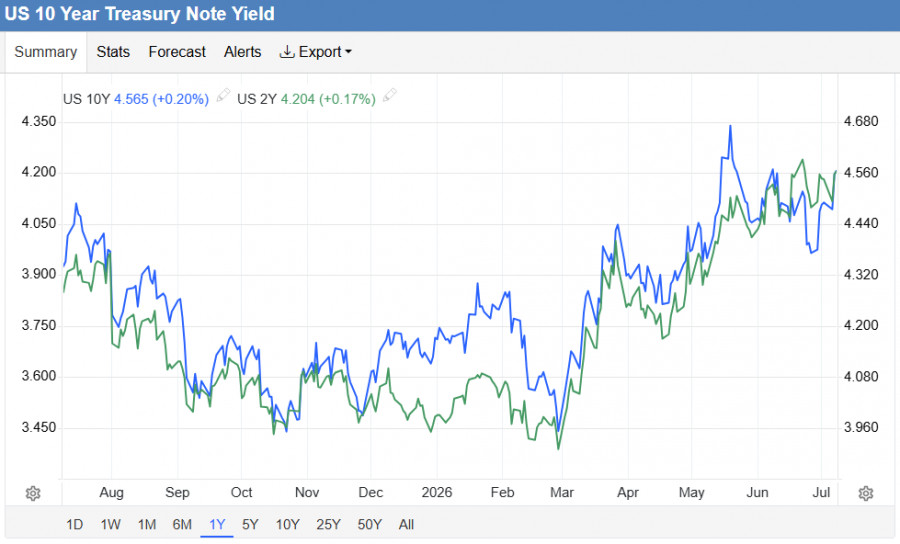The image size is (900, 544).
Task: Open the Alerts tab
Action: (242, 52)
